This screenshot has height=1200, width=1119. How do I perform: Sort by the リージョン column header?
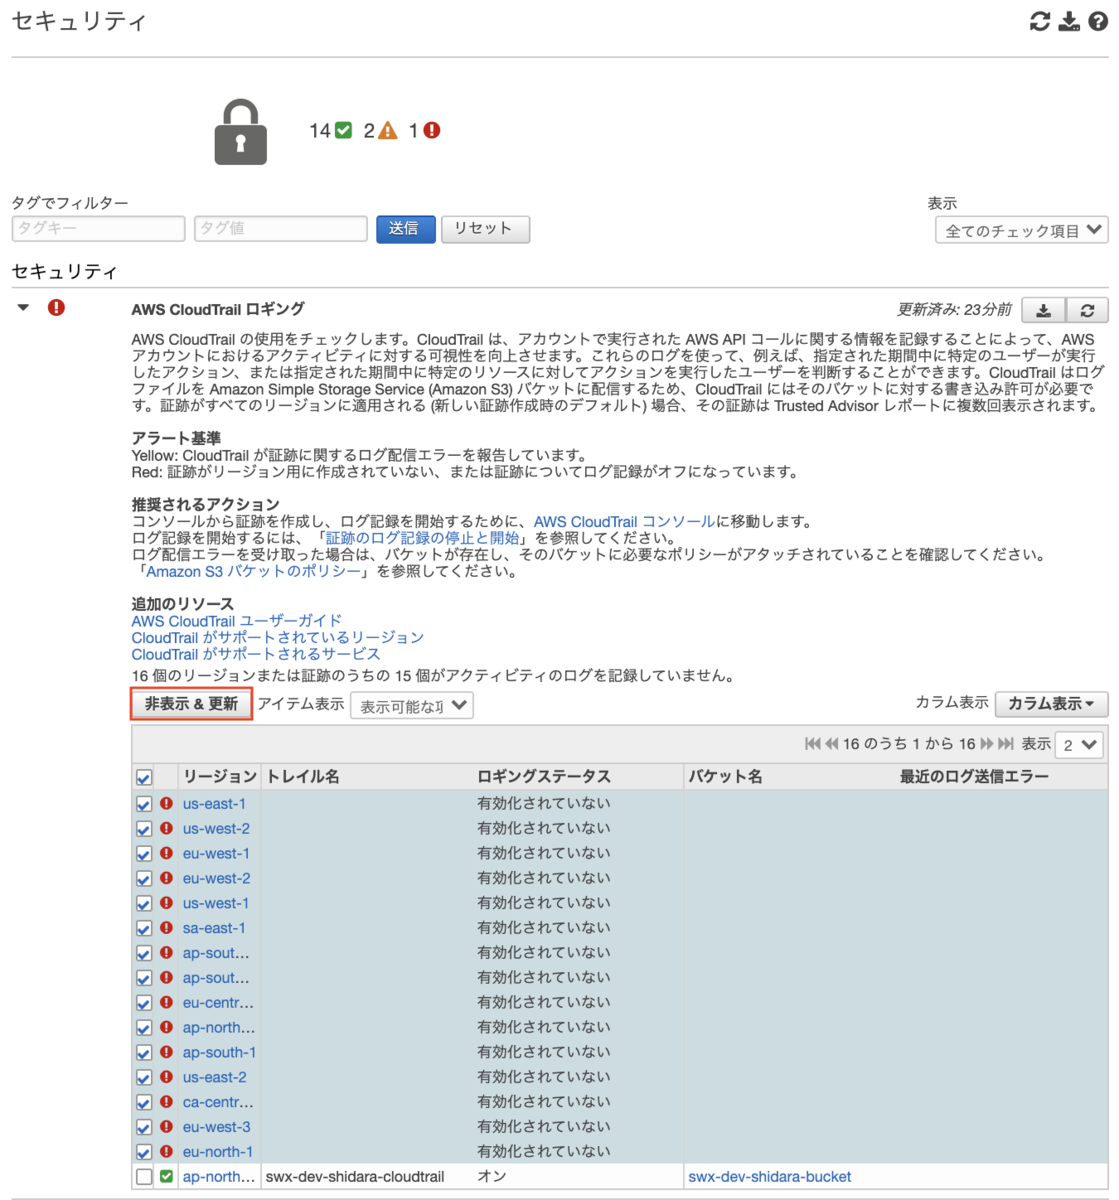pos(220,776)
